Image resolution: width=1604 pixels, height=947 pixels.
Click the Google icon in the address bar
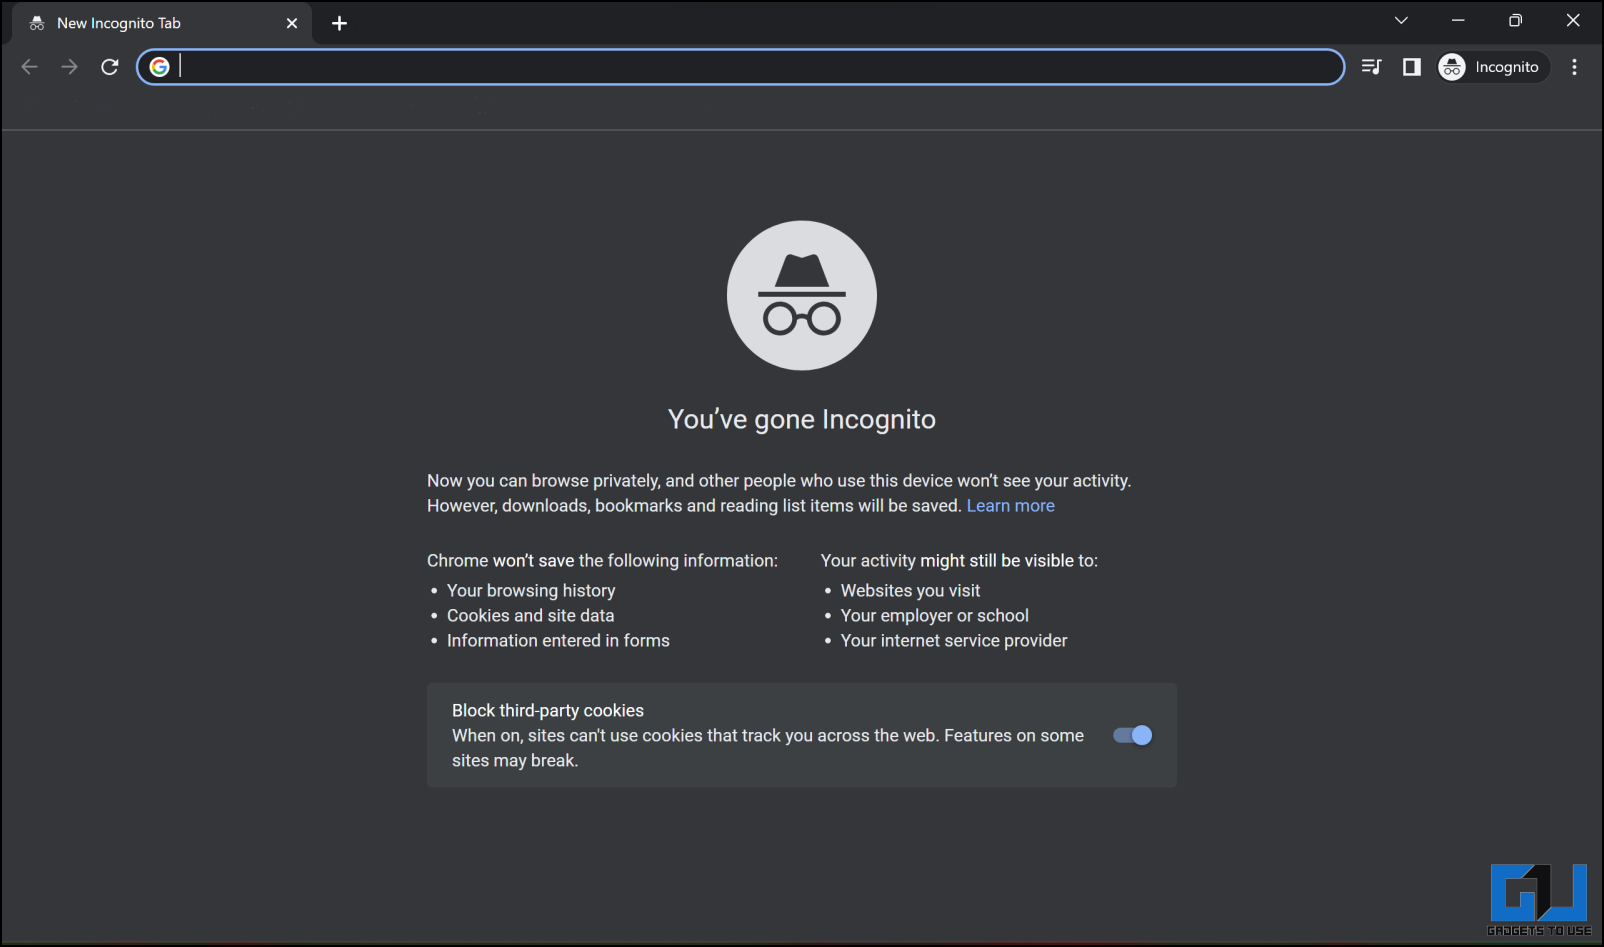[x=160, y=67]
